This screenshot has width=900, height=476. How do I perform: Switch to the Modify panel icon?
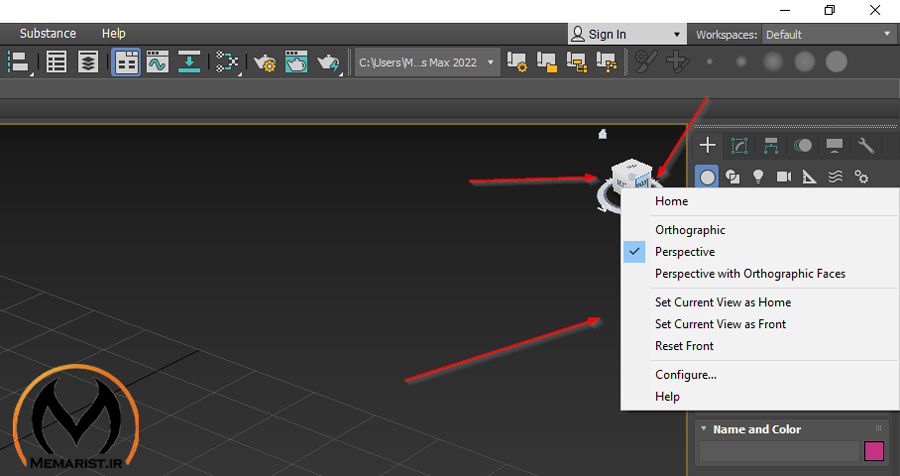739,146
